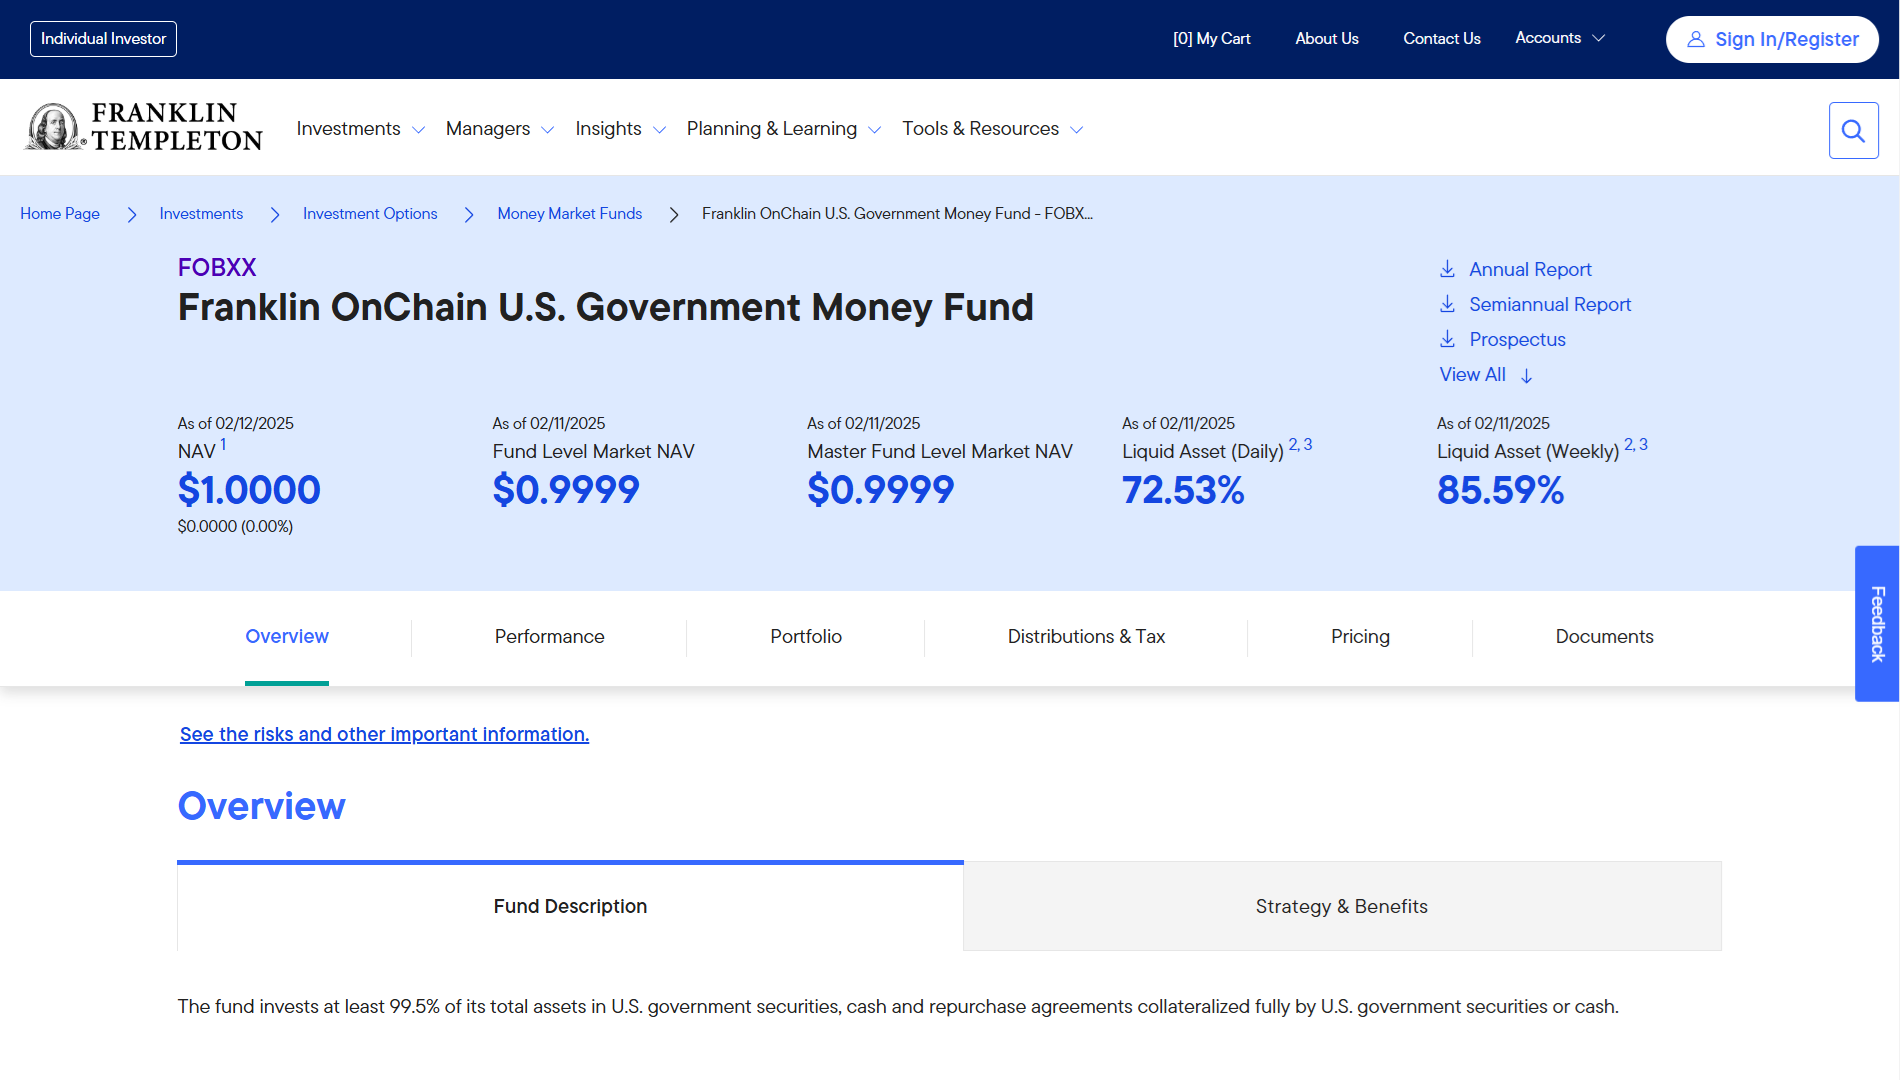Open the Tools & Resources menu
The width and height of the screenshot is (1900, 1080).
(981, 129)
